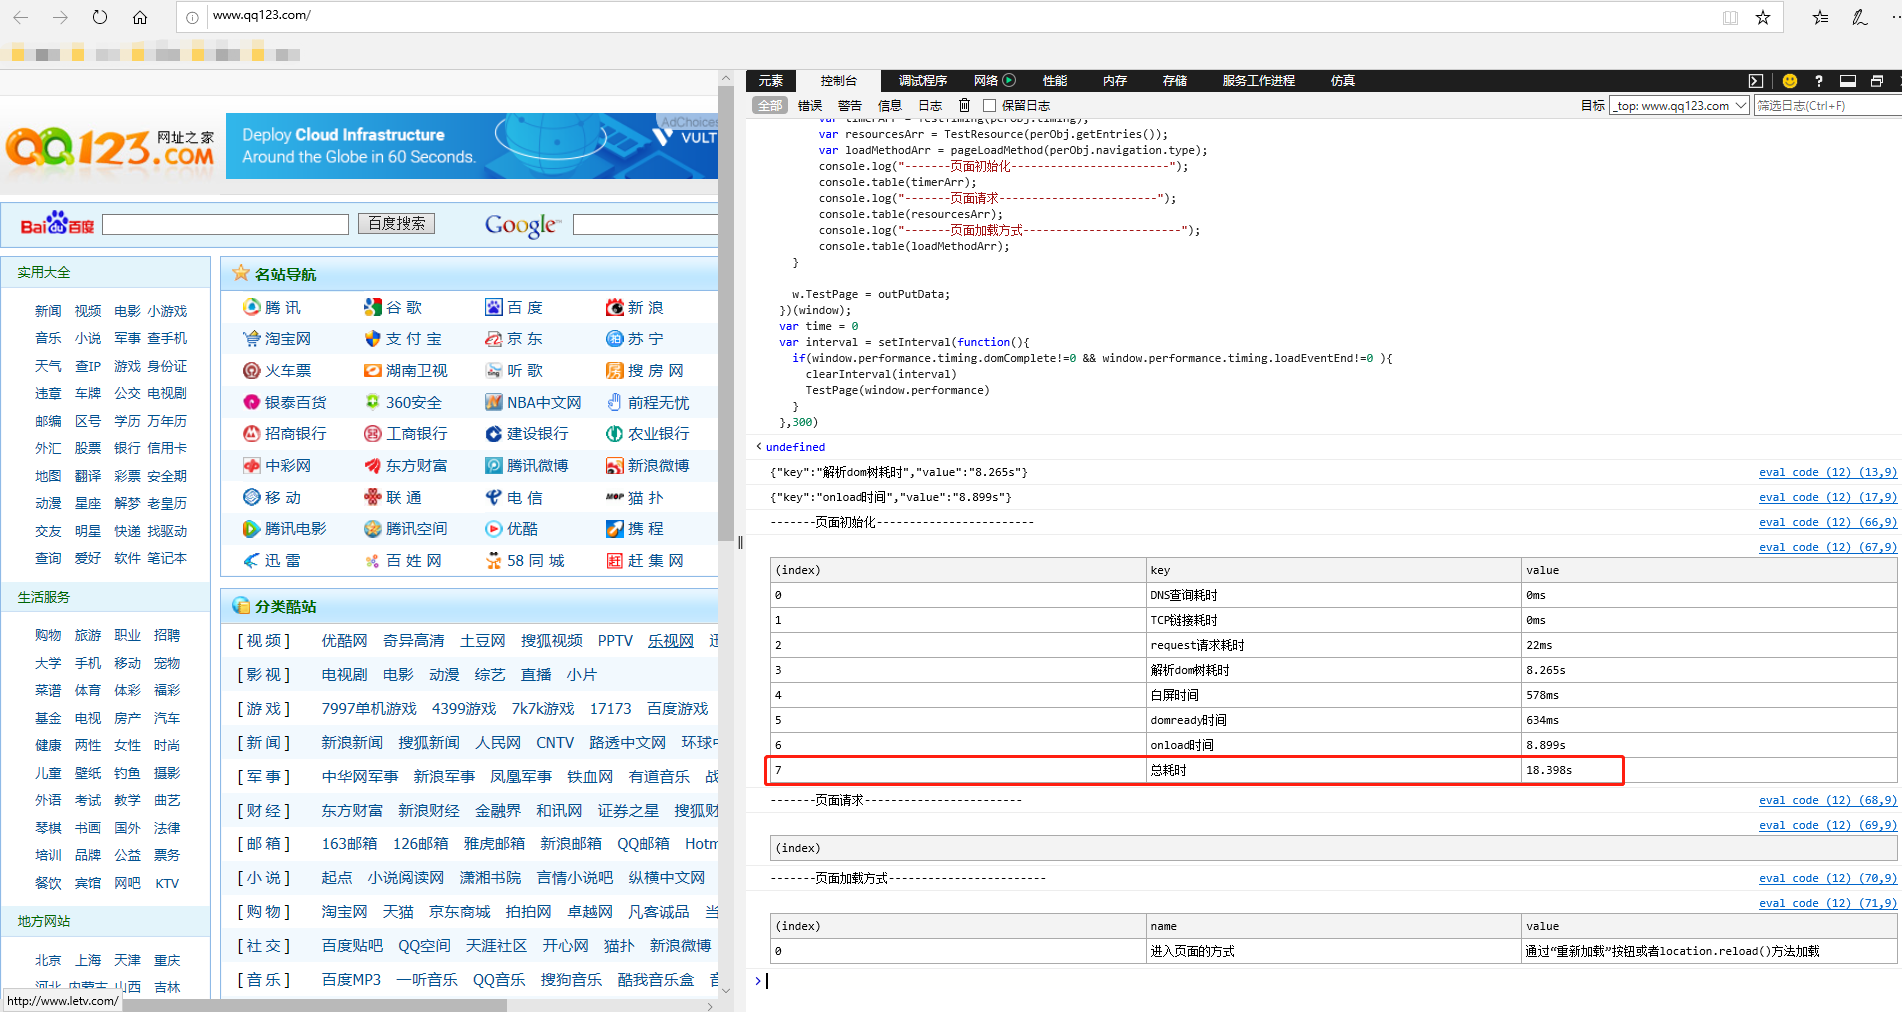
Task: Send feedback with smiley icon
Action: click(x=1790, y=81)
